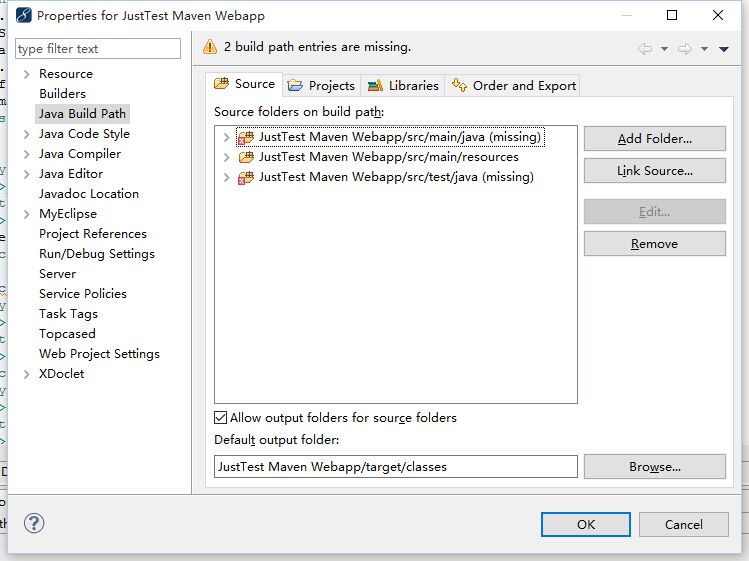Switch to the Libraries tab

tap(403, 86)
